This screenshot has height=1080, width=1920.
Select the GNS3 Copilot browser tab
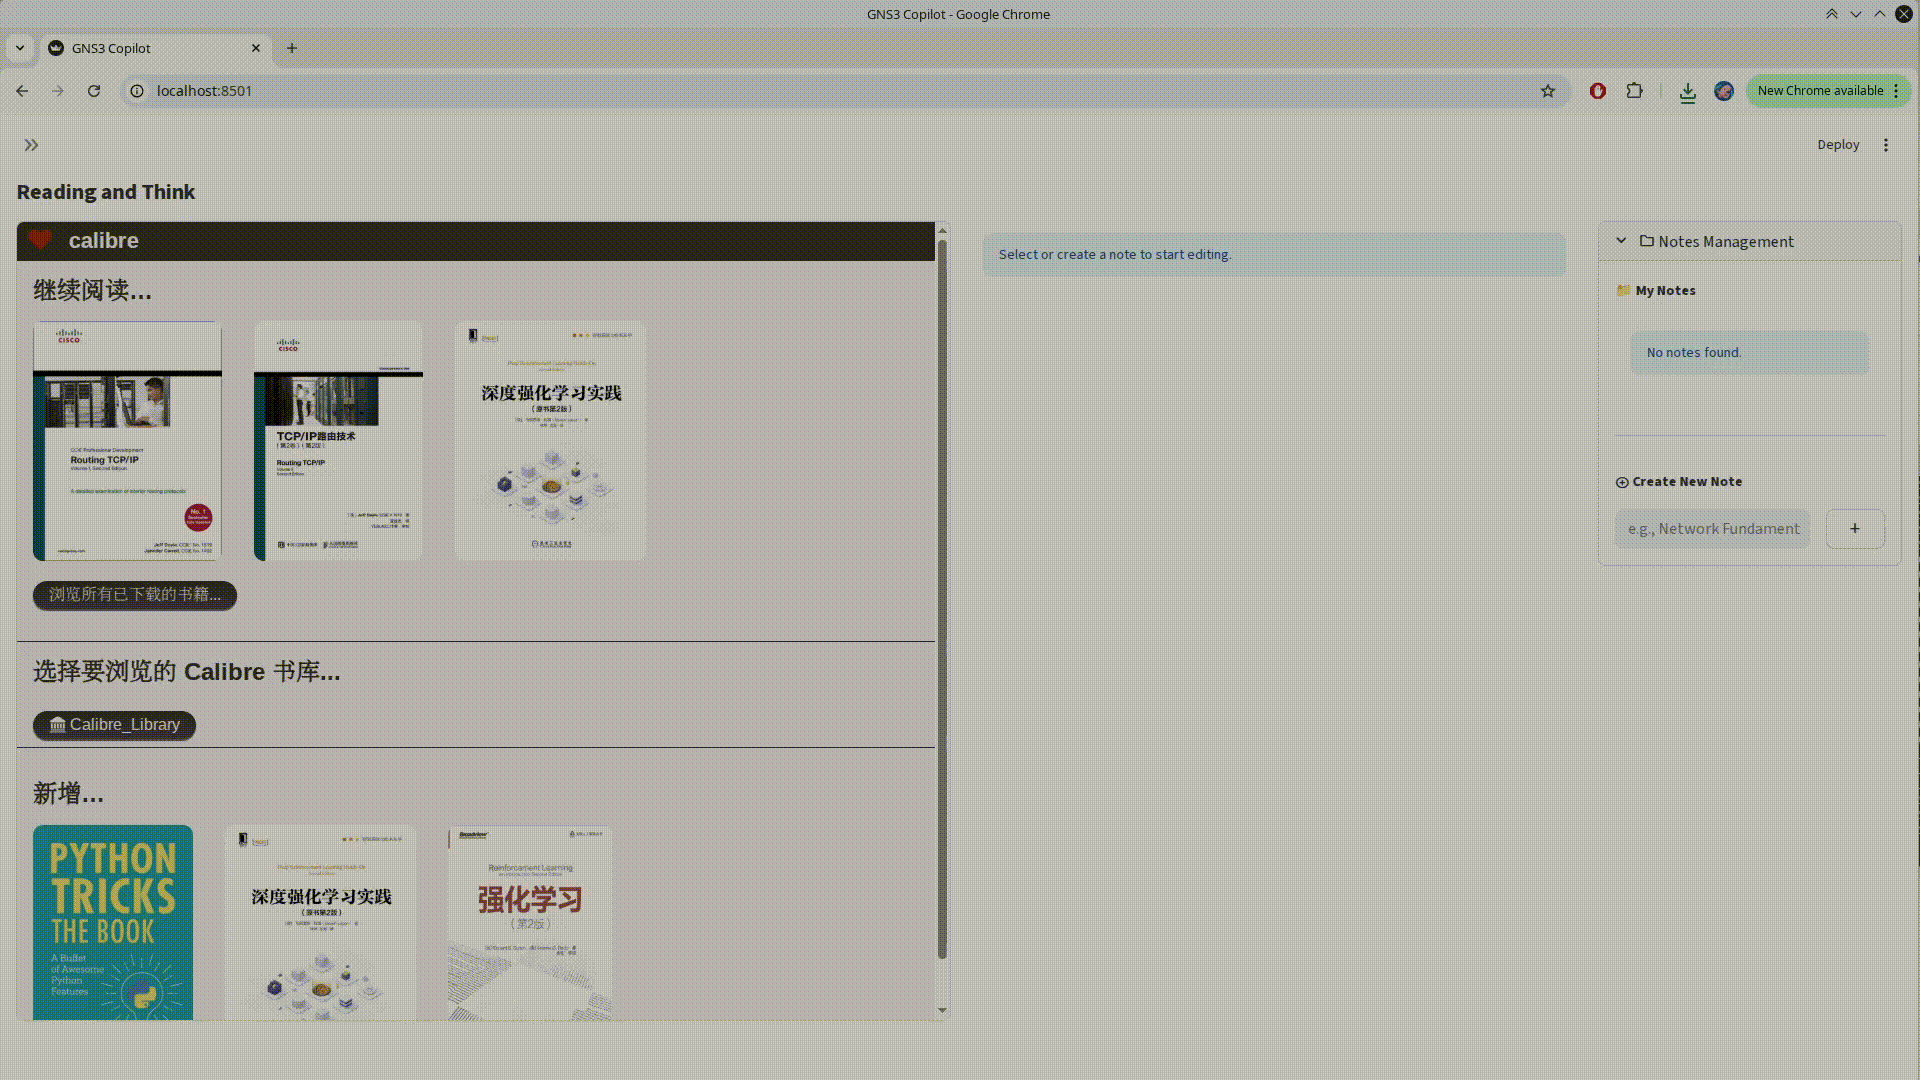point(140,47)
